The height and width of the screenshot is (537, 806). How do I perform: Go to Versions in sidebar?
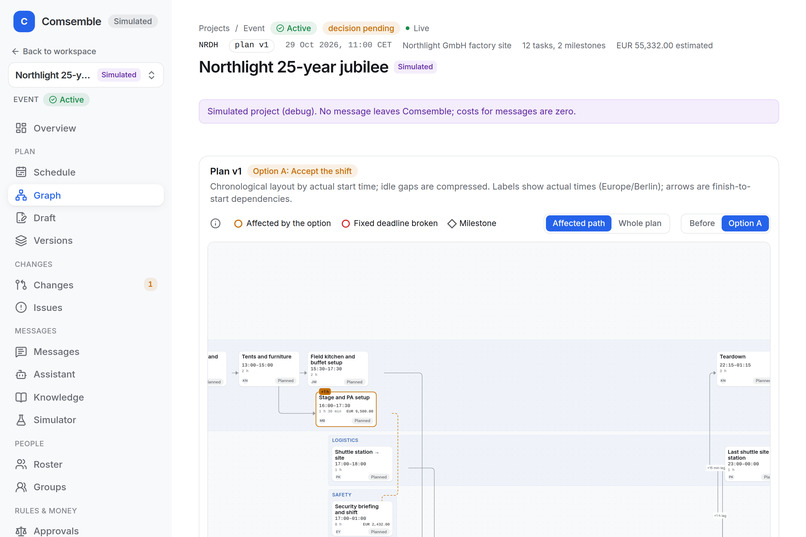(86, 240)
